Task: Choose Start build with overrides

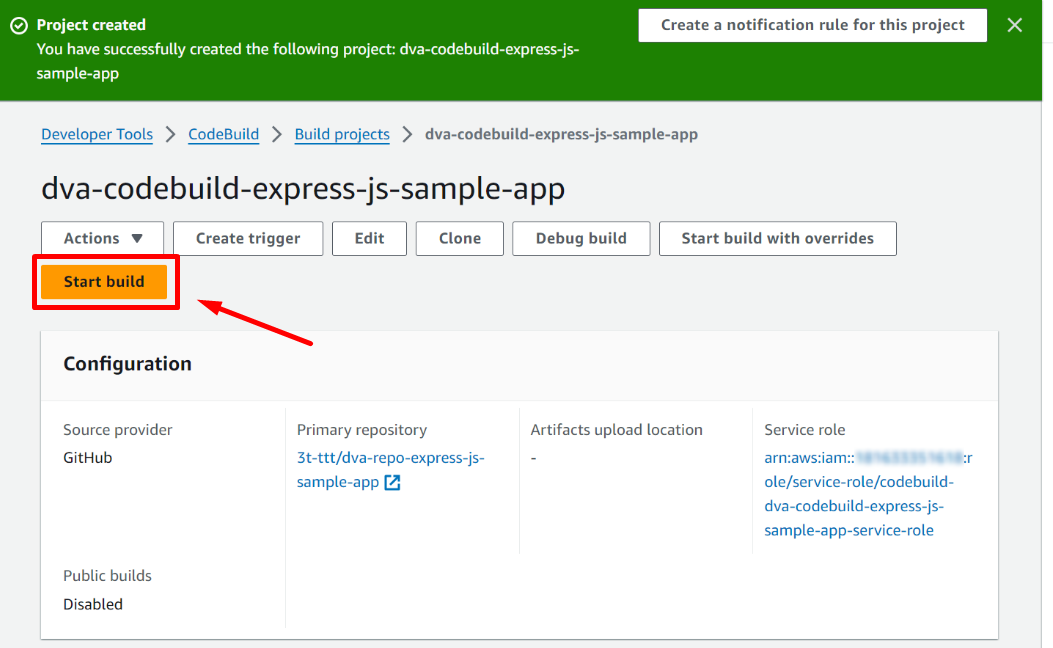Action: click(777, 238)
